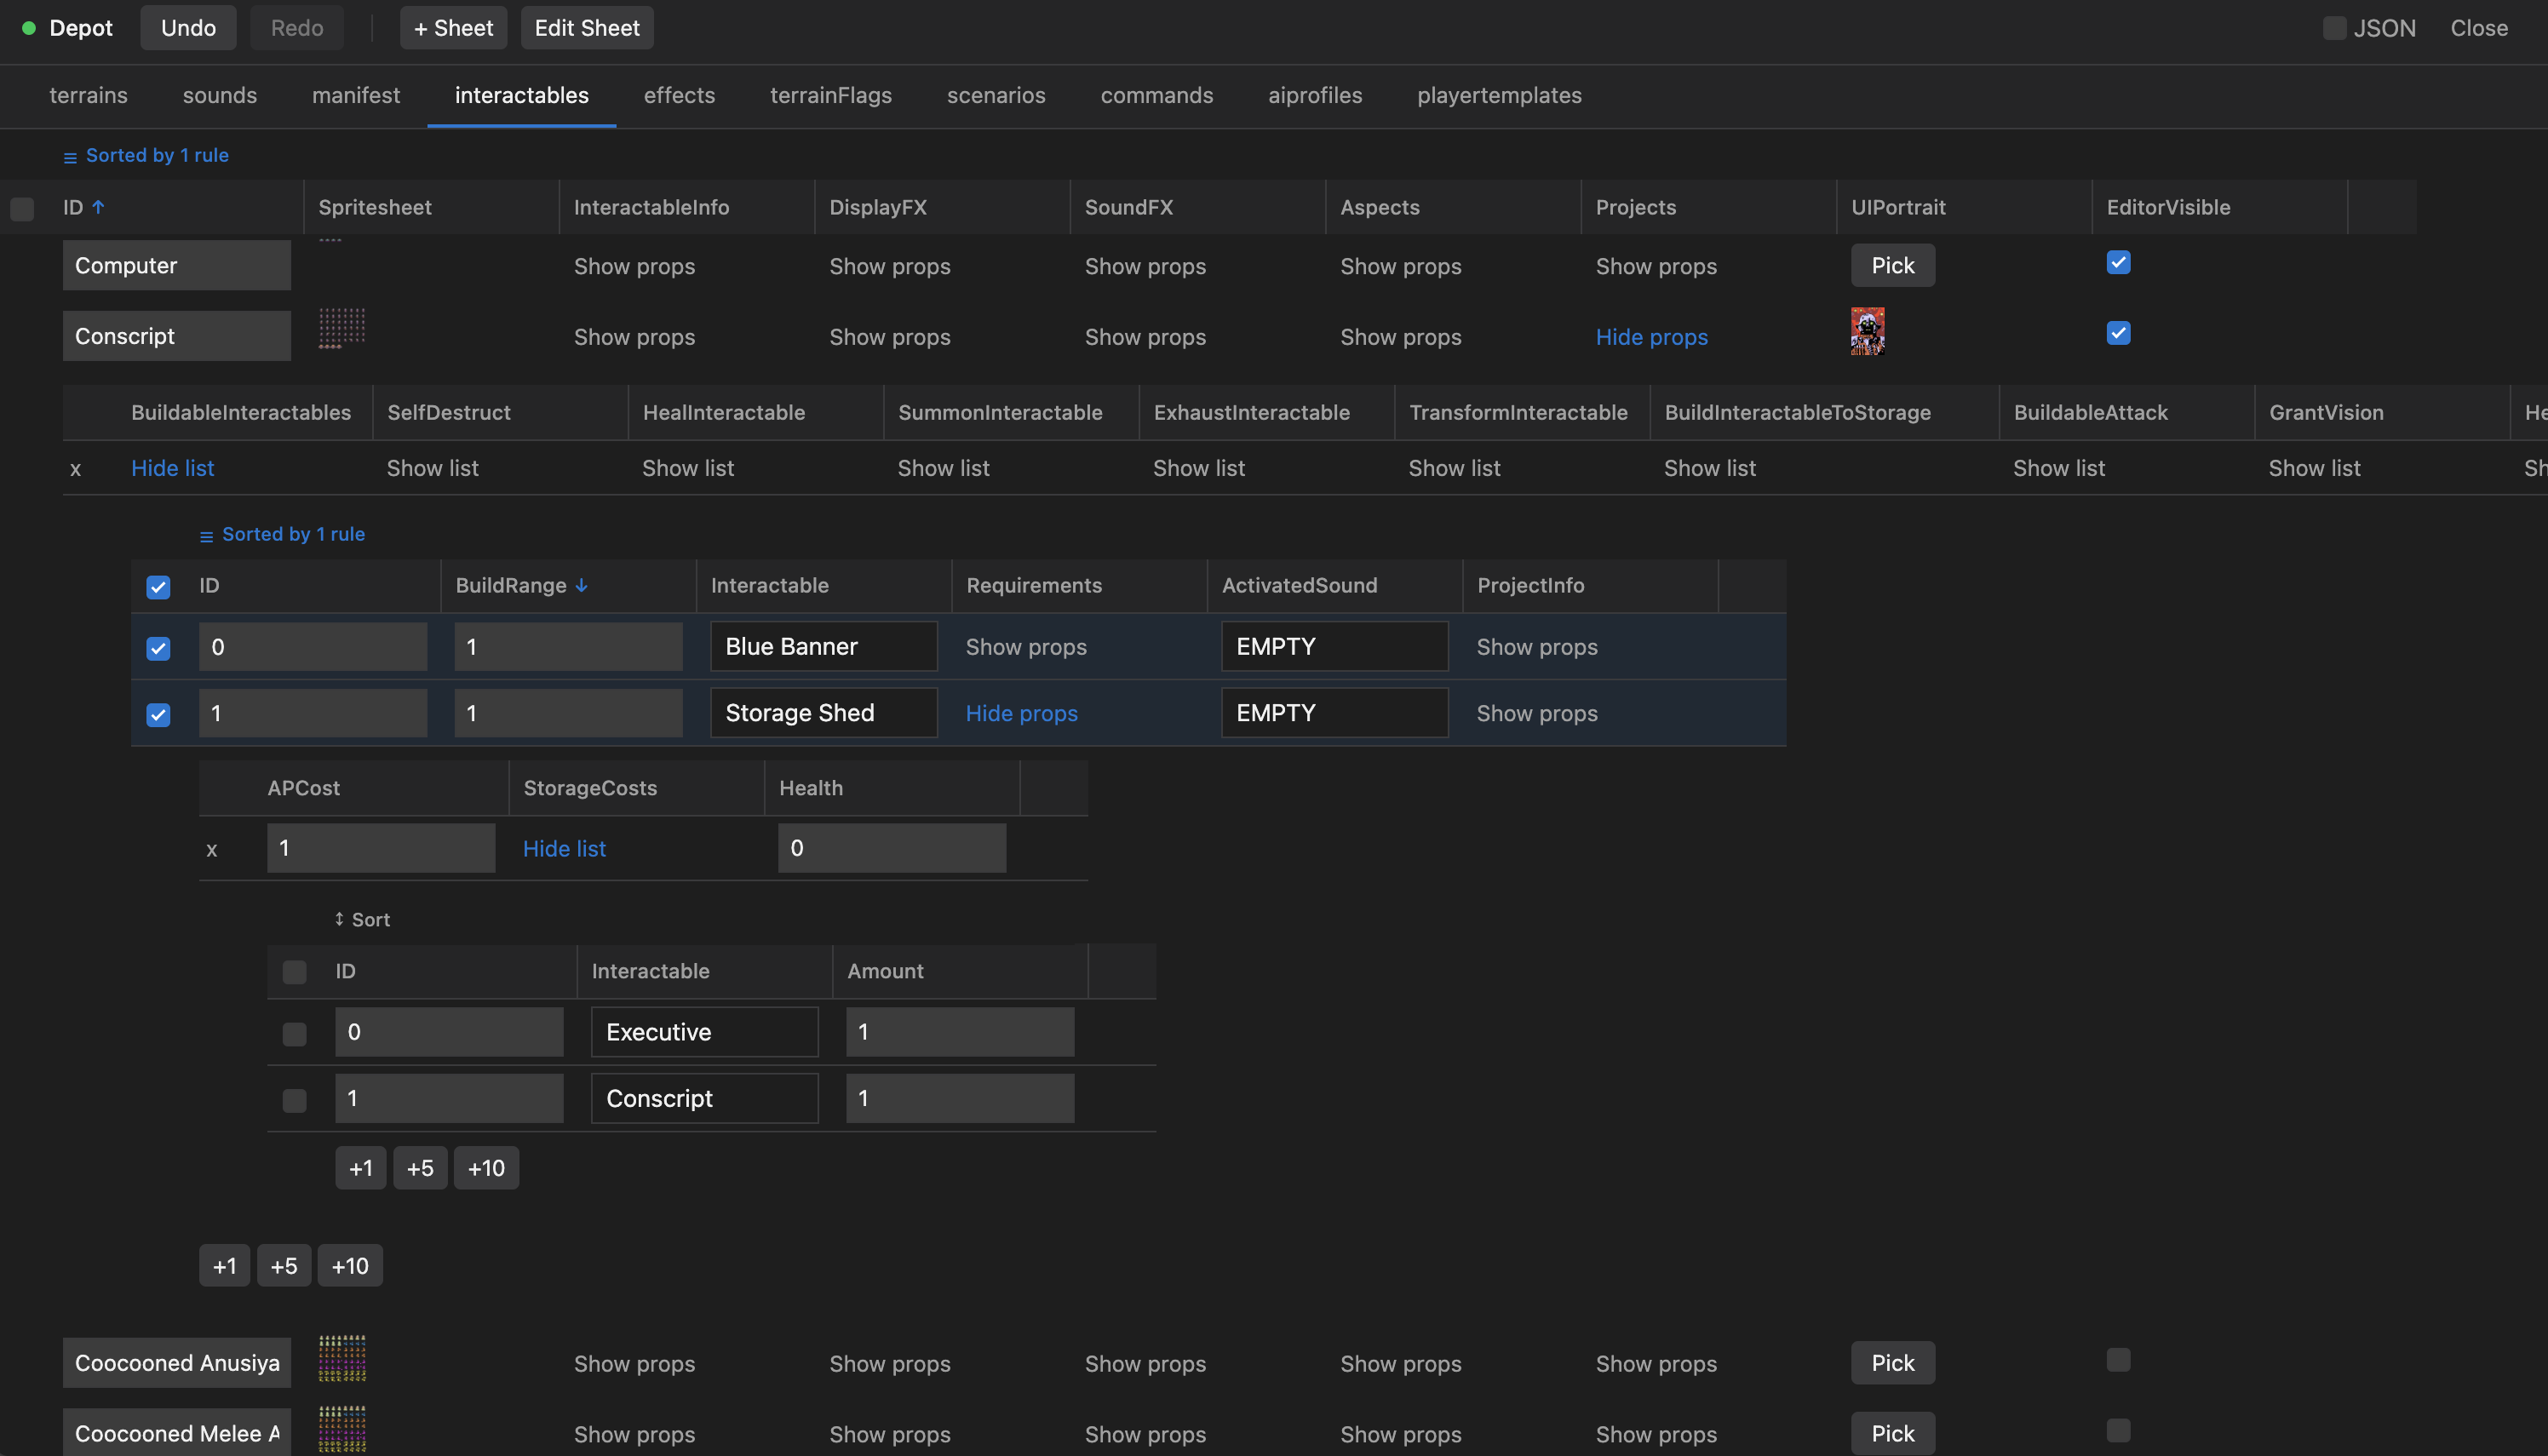Click the Conscript spritesheet thumbnail icon

tap(342, 328)
